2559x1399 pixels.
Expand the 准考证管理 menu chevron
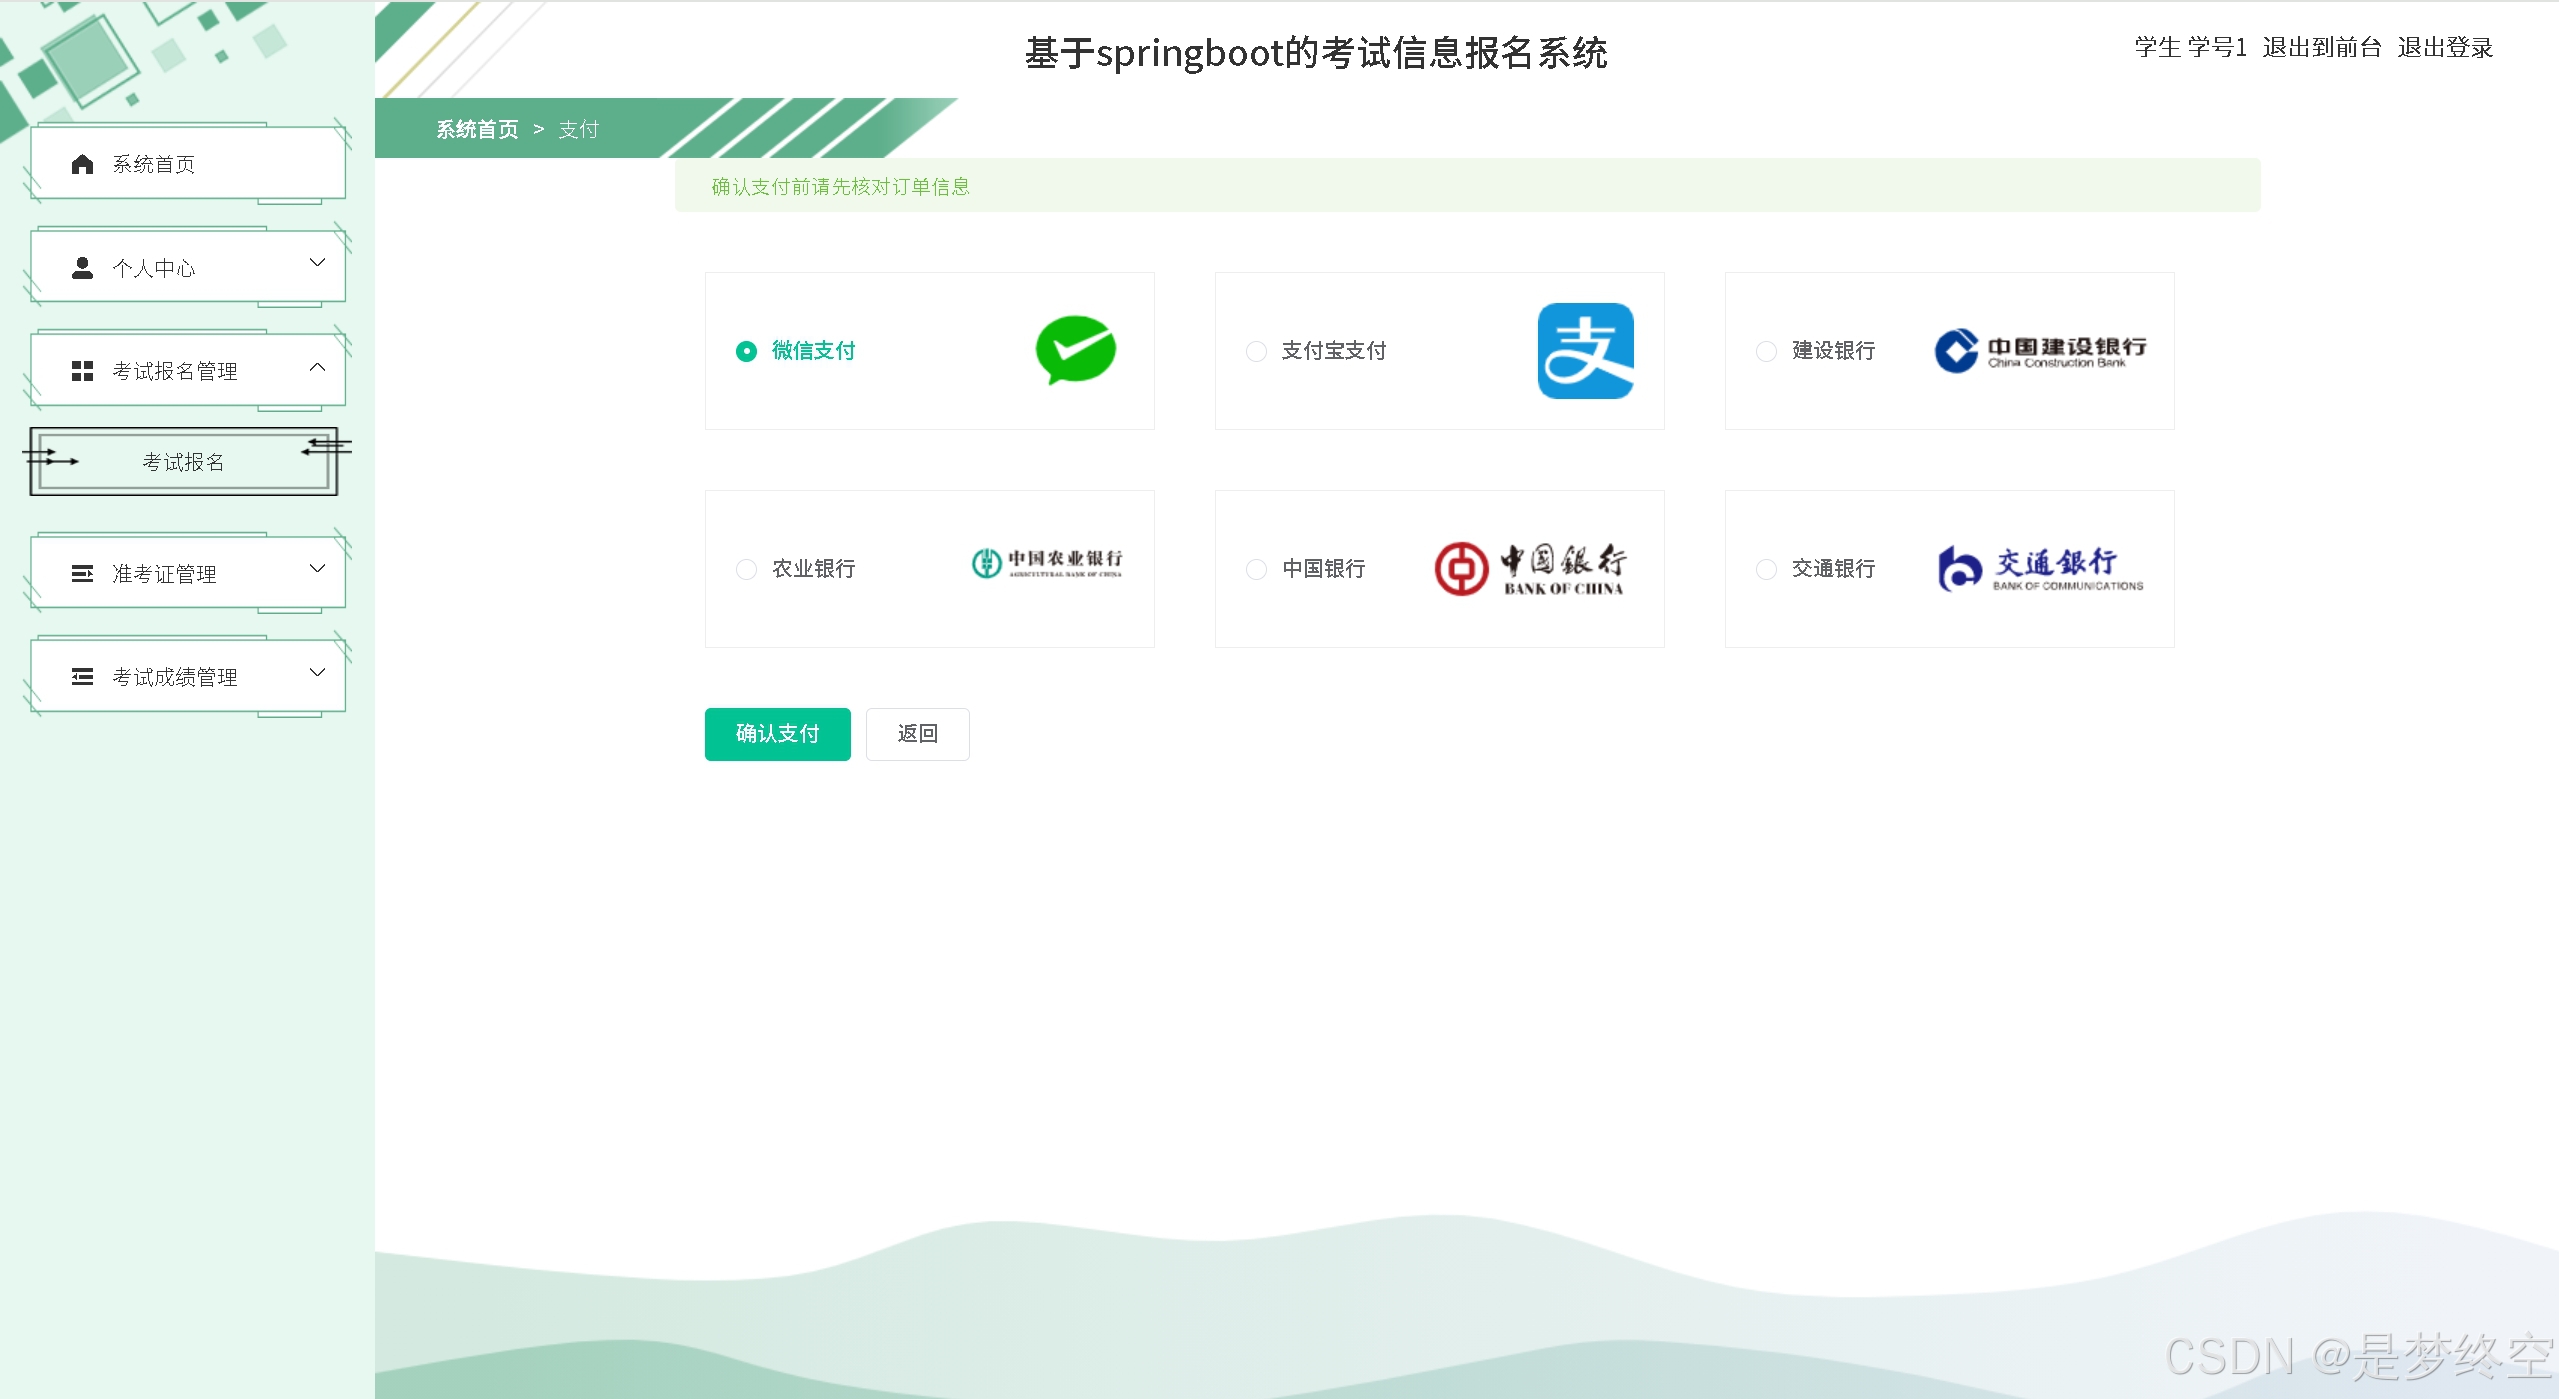click(x=317, y=569)
